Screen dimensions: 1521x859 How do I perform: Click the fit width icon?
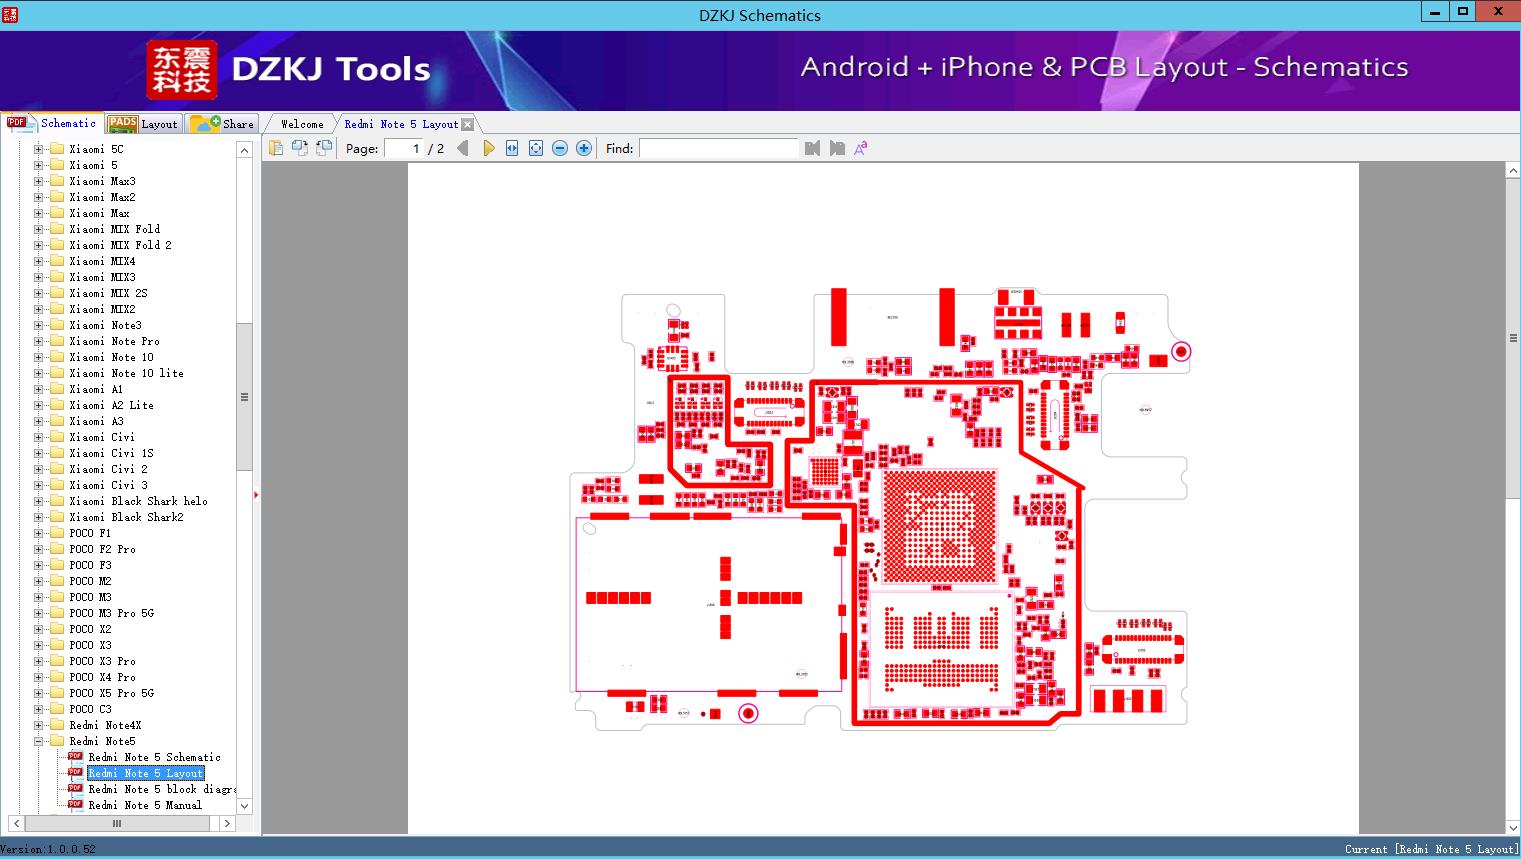point(512,148)
